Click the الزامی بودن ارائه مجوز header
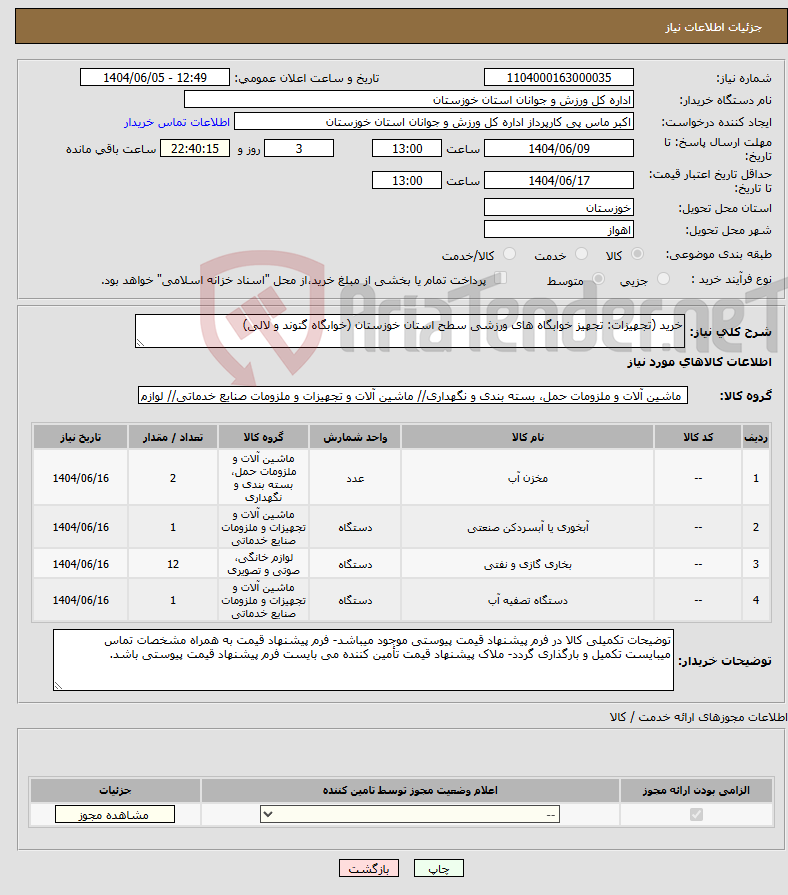788x895 pixels. (696, 790)
